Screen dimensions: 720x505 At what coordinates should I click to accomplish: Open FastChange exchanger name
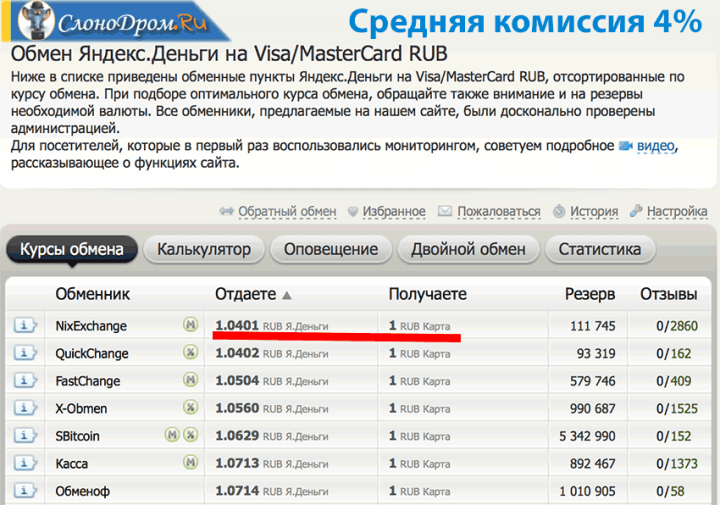(88, 381)
